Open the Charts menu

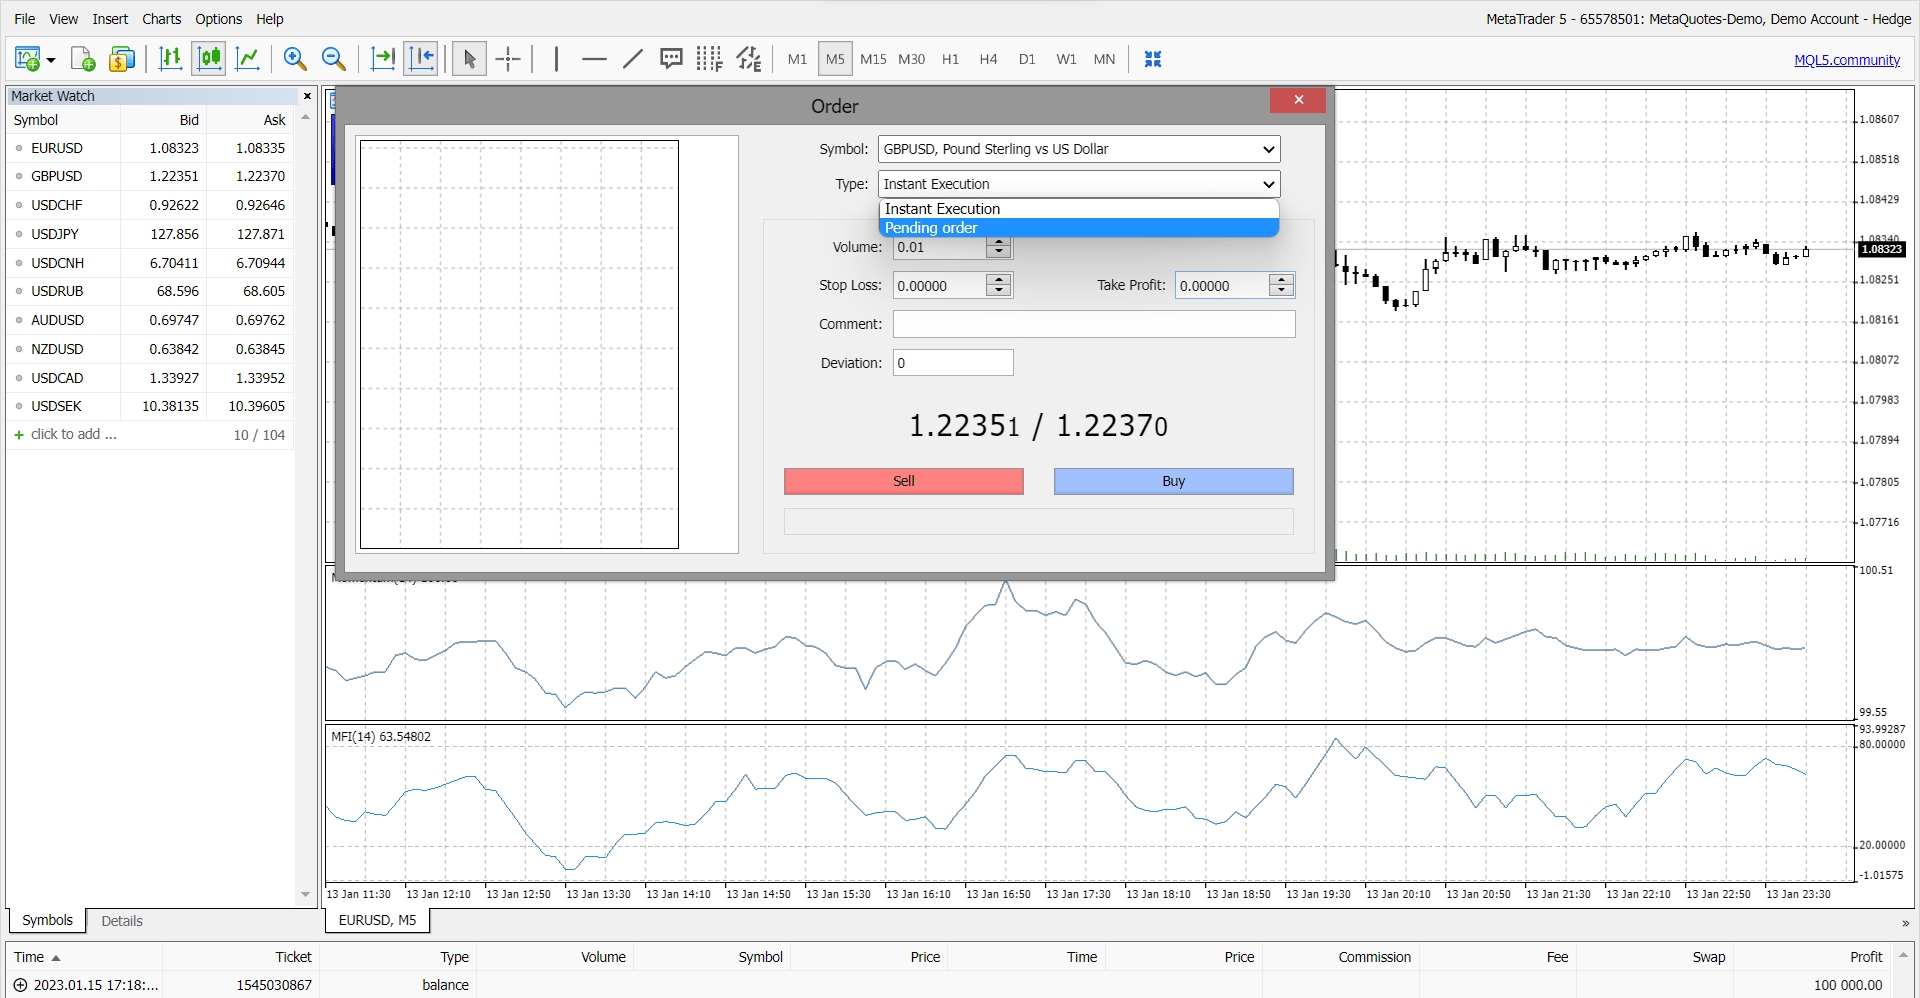161,19
